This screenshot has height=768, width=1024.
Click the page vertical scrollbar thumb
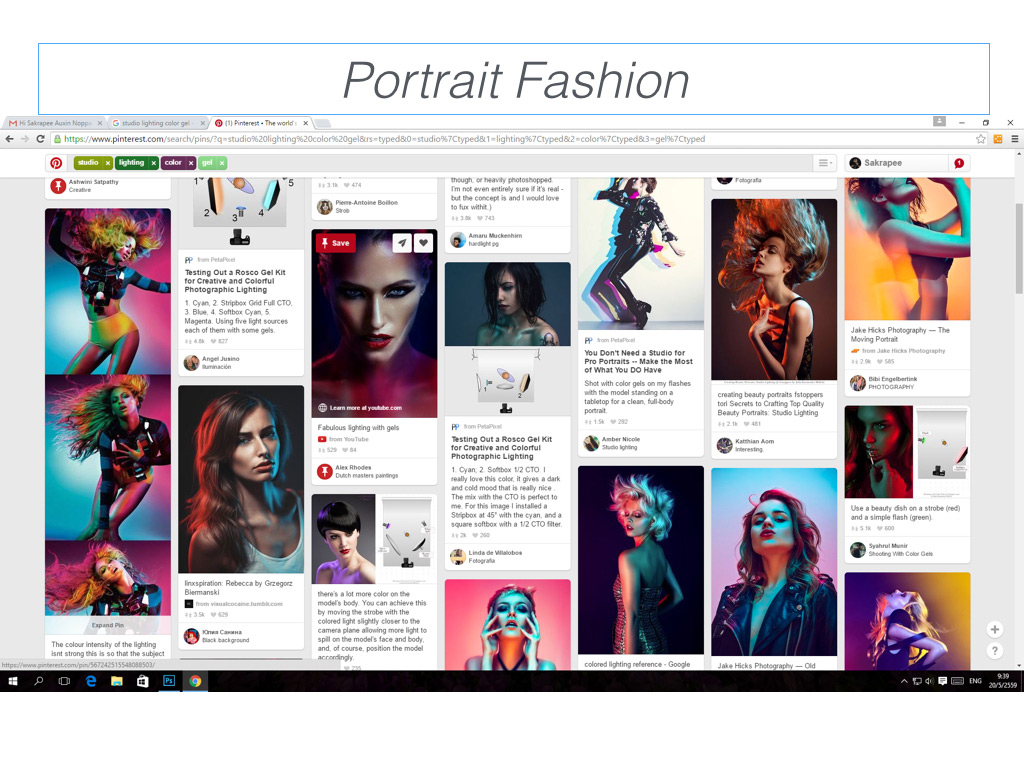pyautogui.click(x=1019, y=248)
